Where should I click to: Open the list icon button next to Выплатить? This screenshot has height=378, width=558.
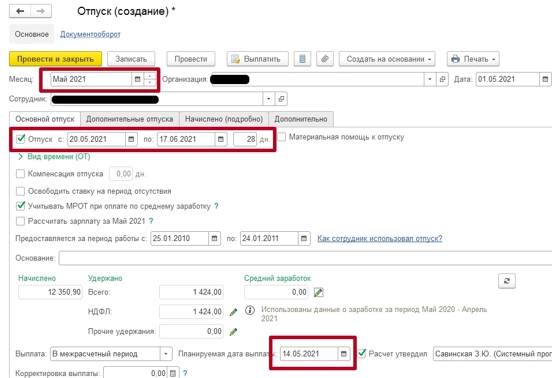pos(302,59)
